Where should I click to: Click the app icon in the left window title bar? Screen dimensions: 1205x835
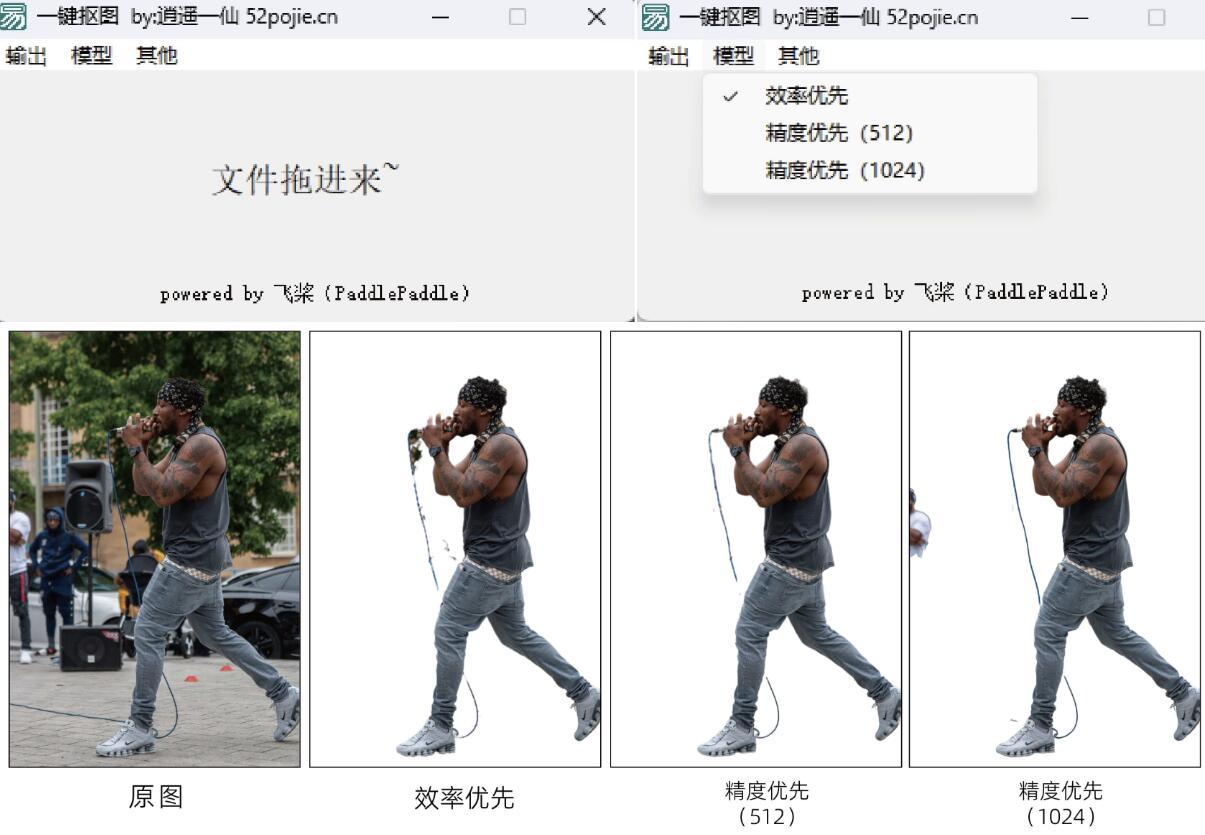(x=14, y=17)
